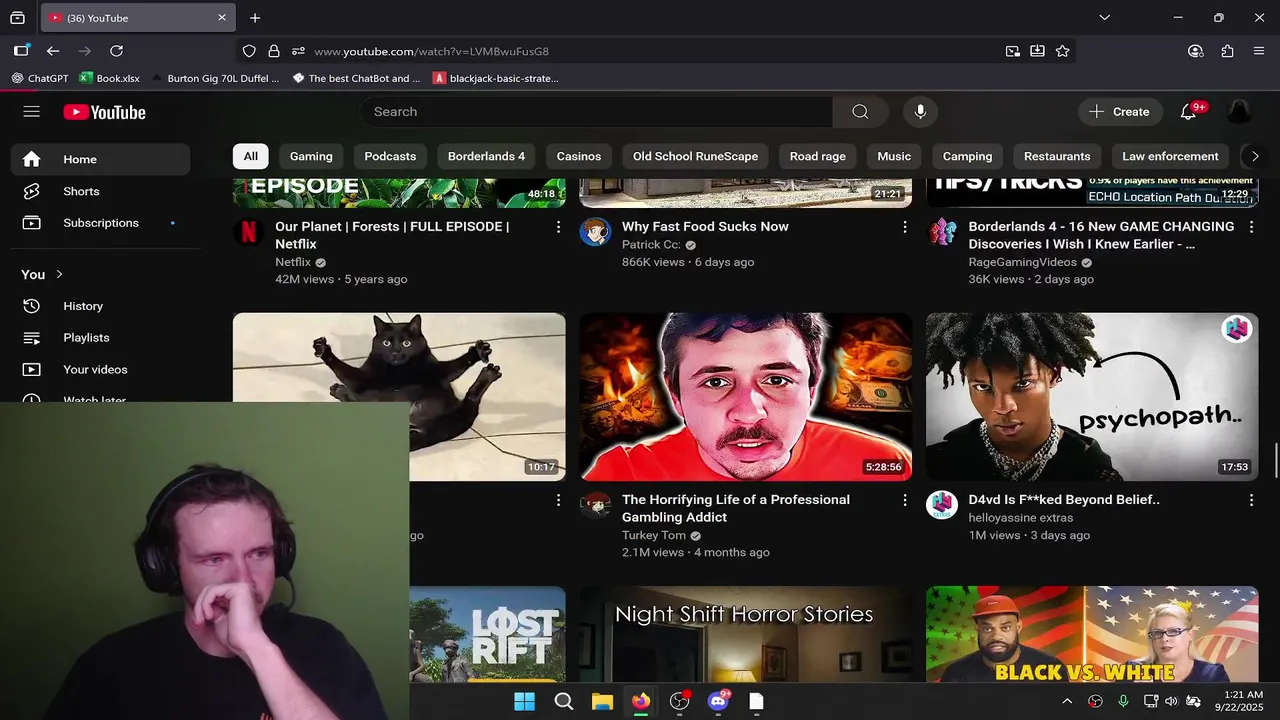Expand the You section chevron

[59, 274]
